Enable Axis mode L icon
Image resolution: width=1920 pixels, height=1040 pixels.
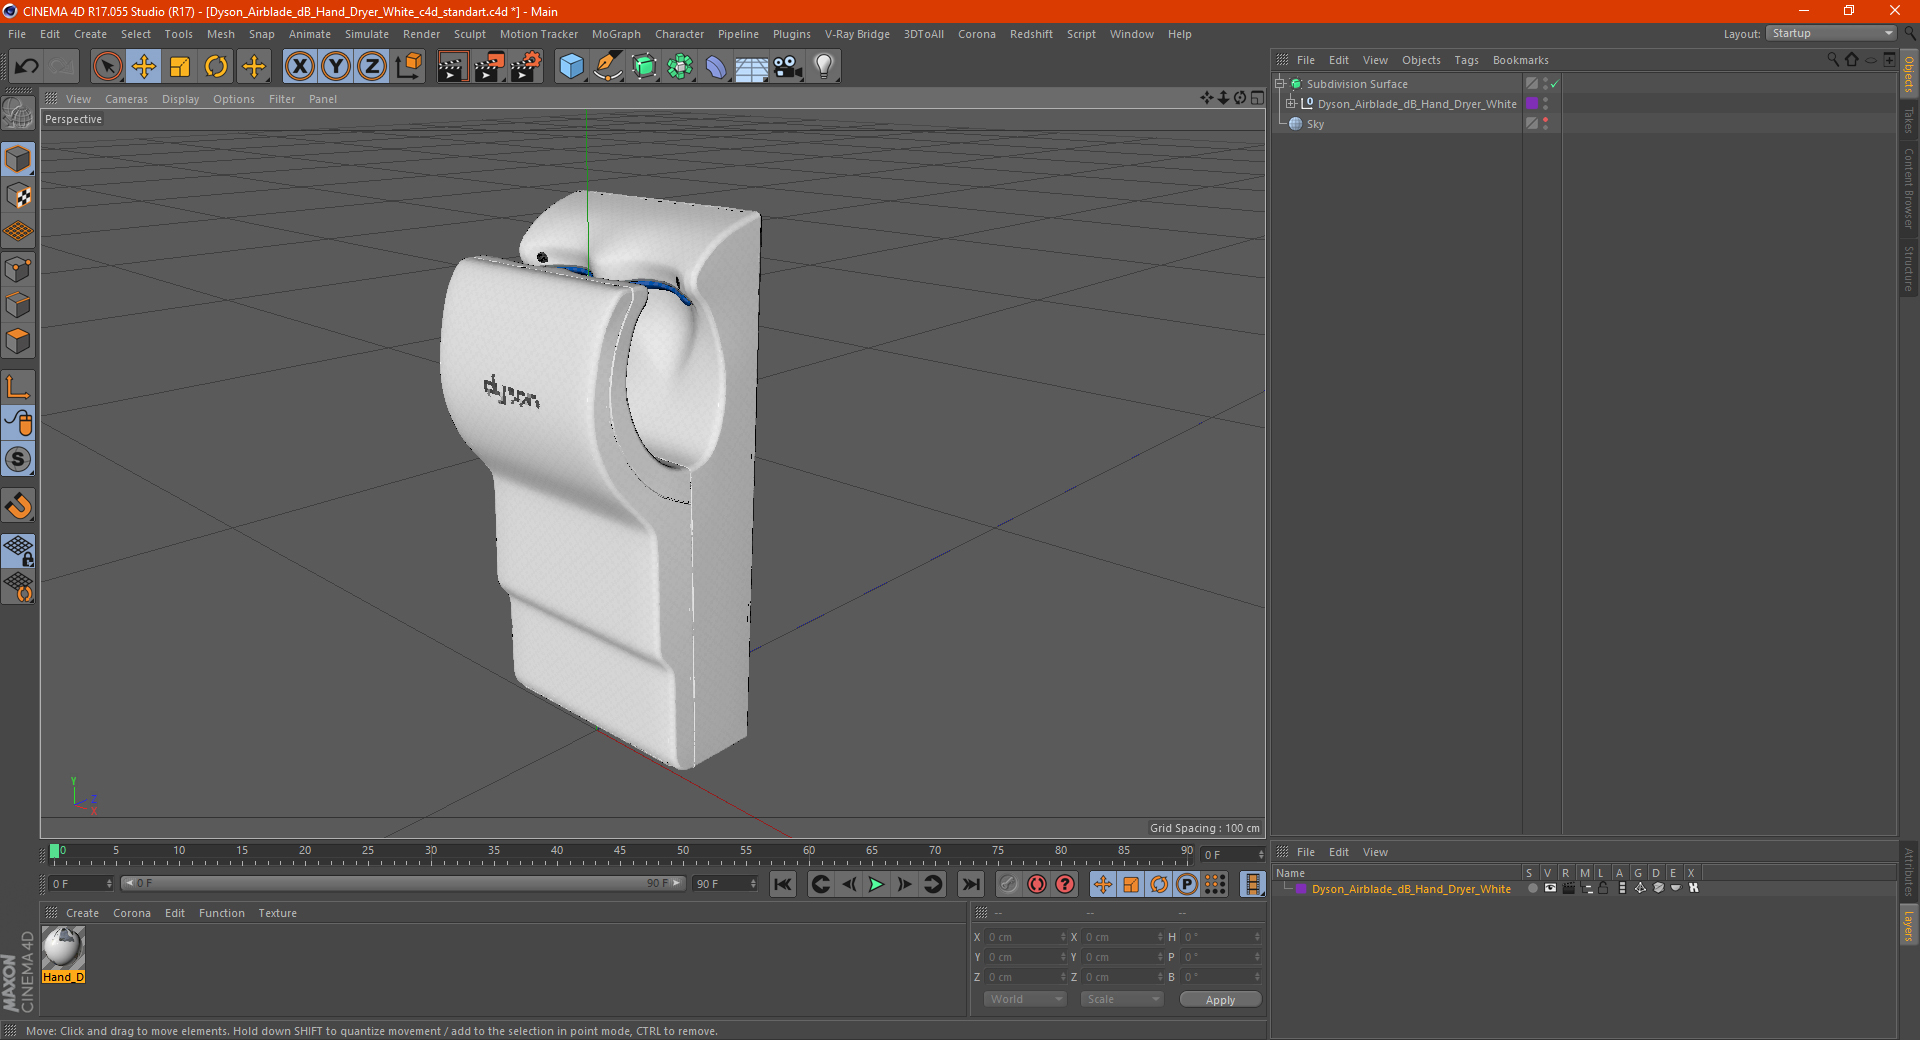point(18,387)
